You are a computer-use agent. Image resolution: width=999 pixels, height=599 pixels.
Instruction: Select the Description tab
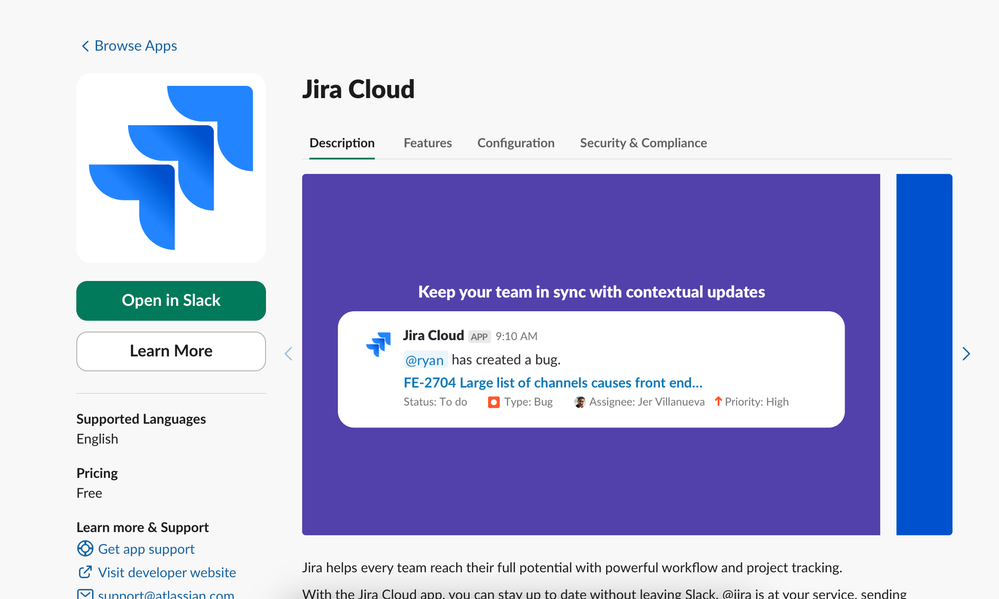click(x=342, y=143)
